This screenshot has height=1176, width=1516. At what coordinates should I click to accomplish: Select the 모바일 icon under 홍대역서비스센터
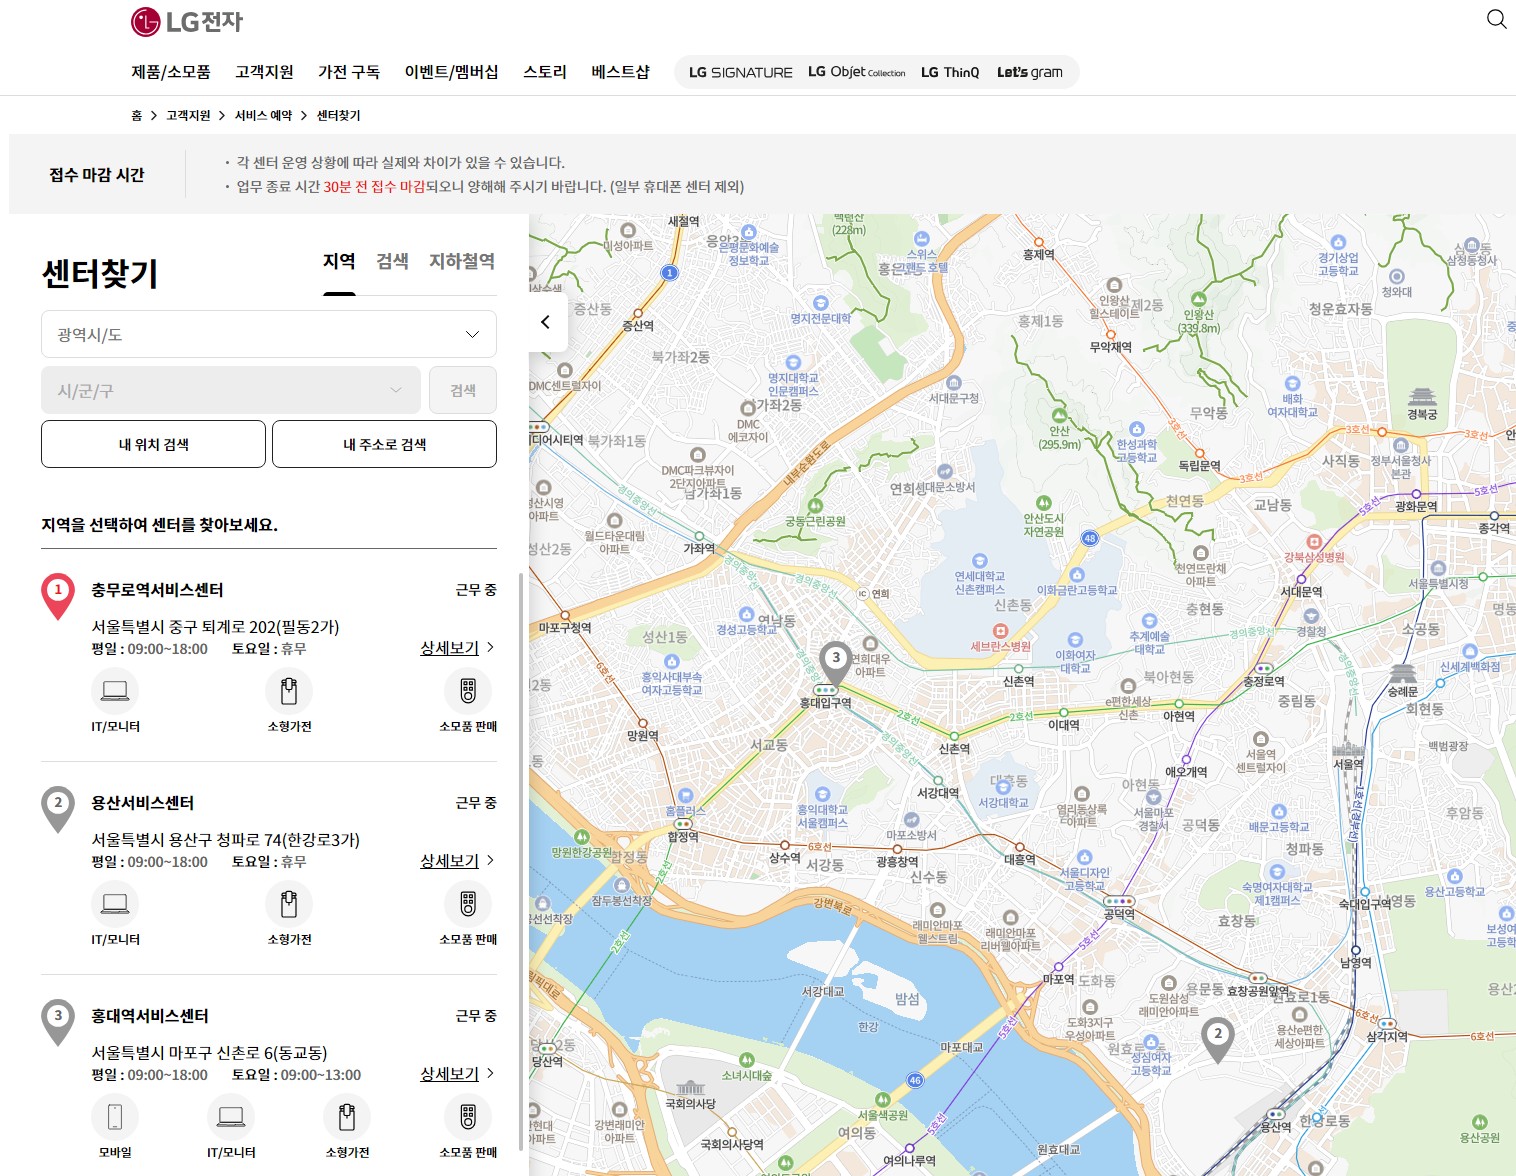[115, 1117]
